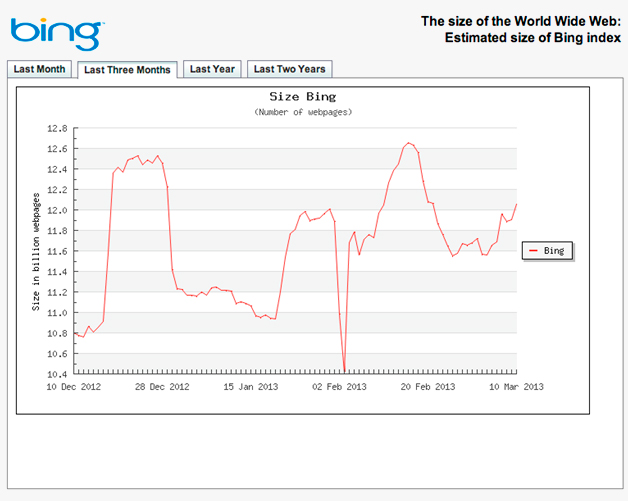Click the '28 Dec 2012' date label
This screenshot has width=628, height=501.
[x=162, y=387]
